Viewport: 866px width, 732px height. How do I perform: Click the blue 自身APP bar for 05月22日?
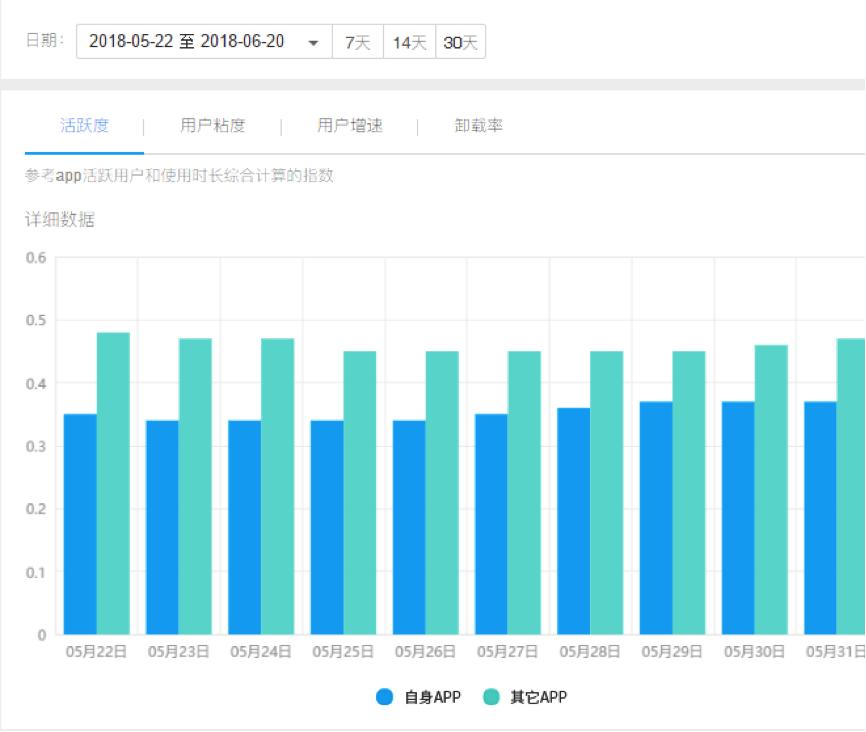tap(80, 524)
